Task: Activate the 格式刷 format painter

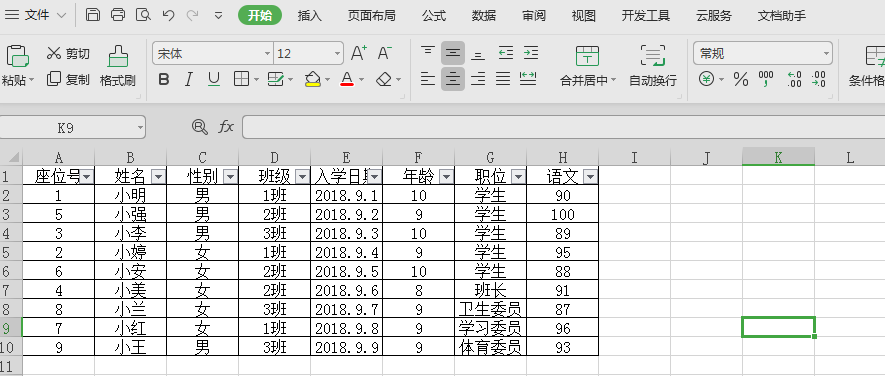Action: point(118,66)
